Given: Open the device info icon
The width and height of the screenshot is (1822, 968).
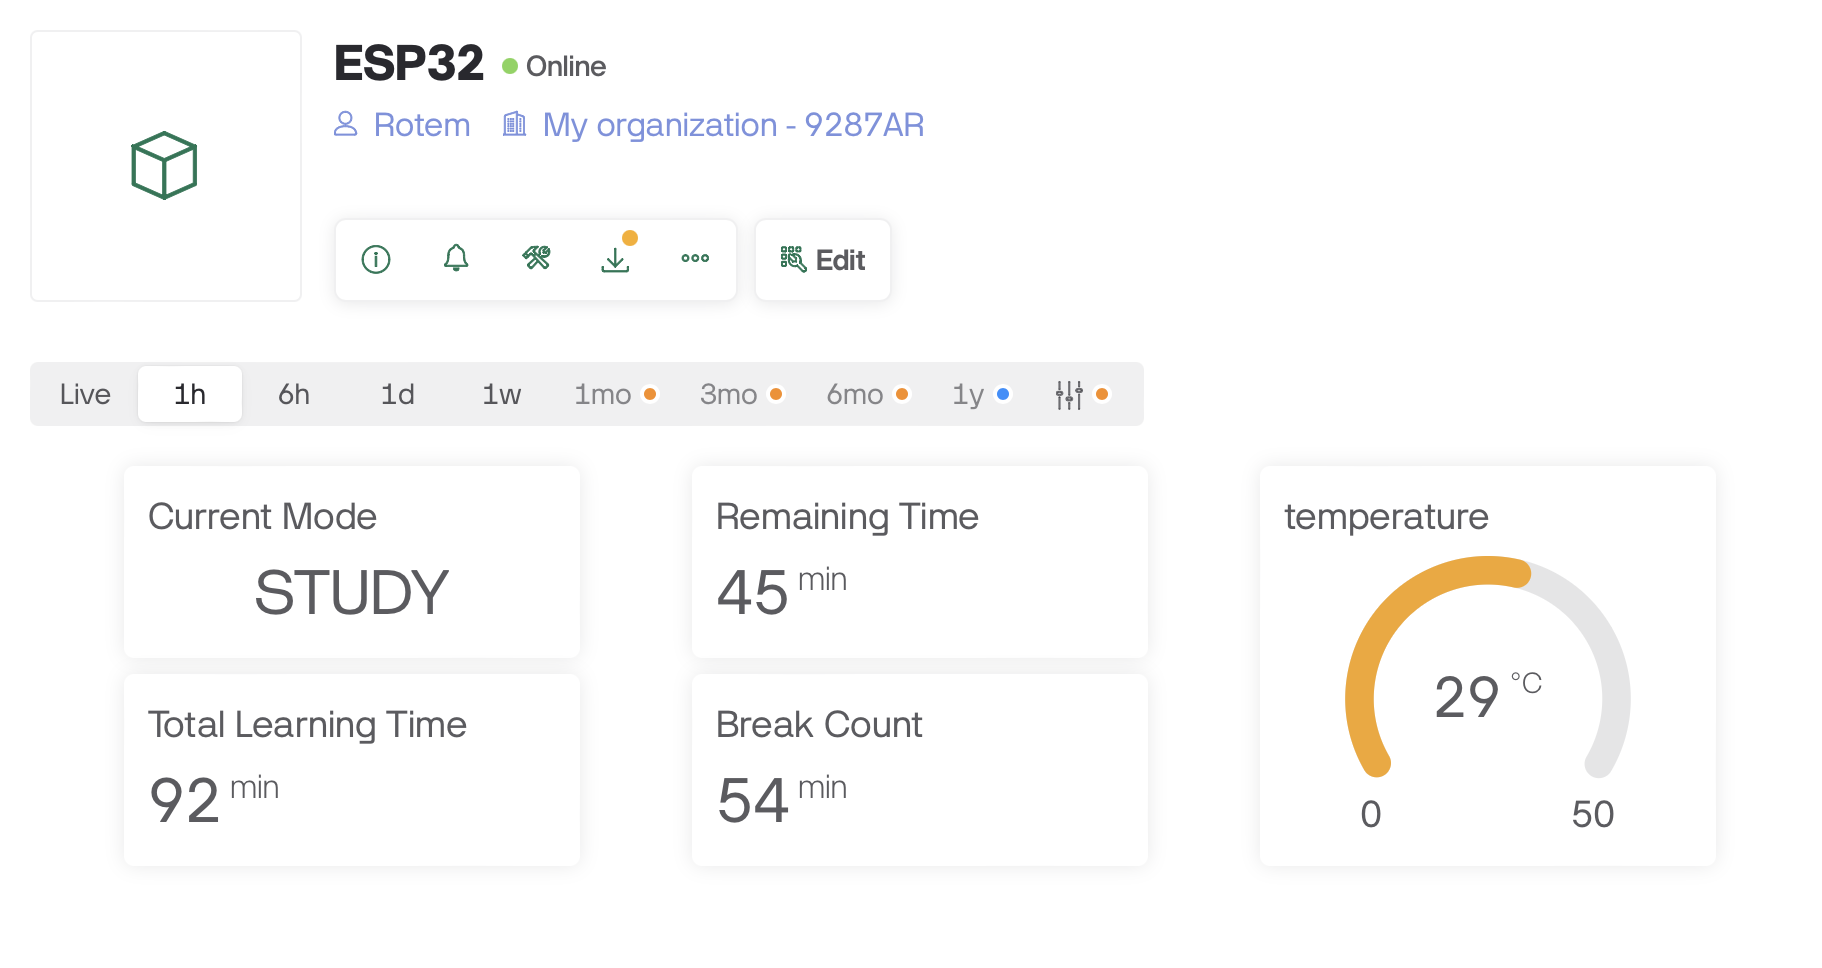Looking at the screenshot, I should 376,260.
